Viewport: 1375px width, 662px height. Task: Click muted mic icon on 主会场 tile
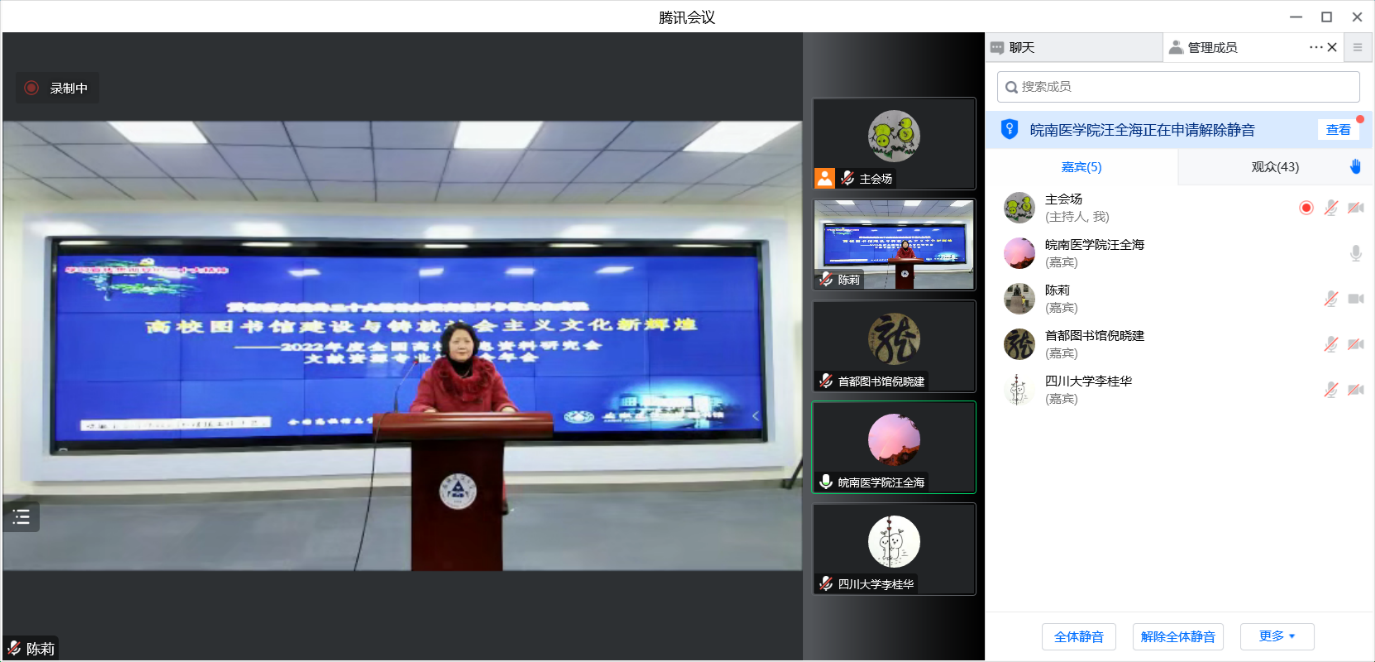[x=847, y=178]
